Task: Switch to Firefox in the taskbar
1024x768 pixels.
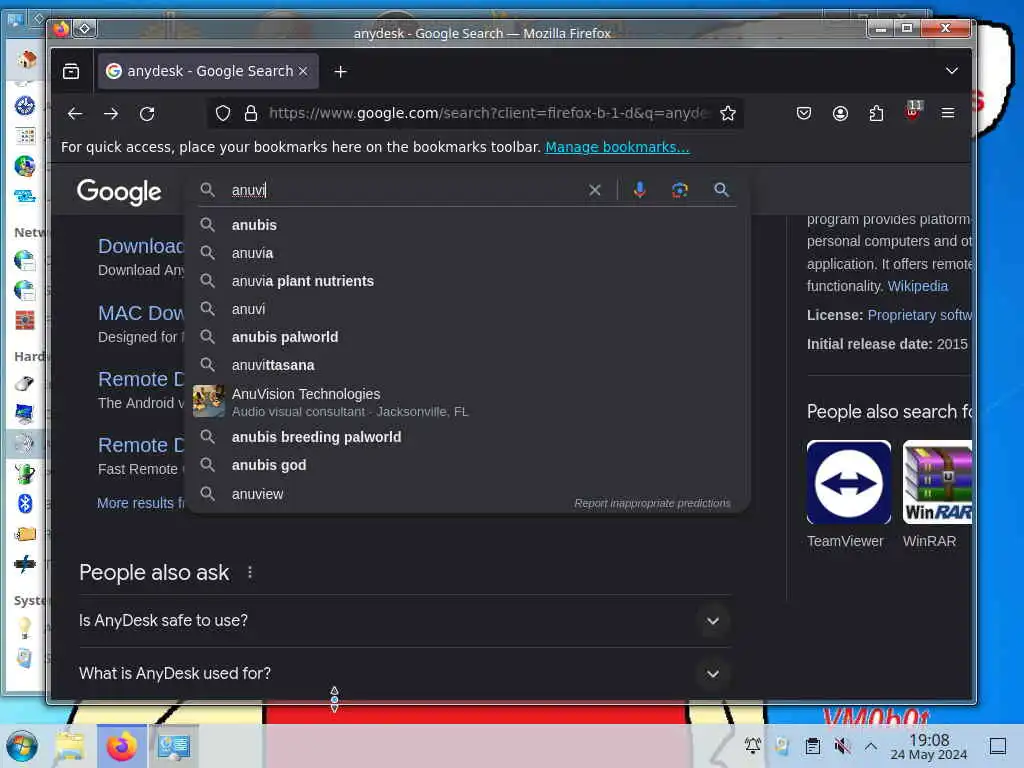Action: [x=121, y=746]
